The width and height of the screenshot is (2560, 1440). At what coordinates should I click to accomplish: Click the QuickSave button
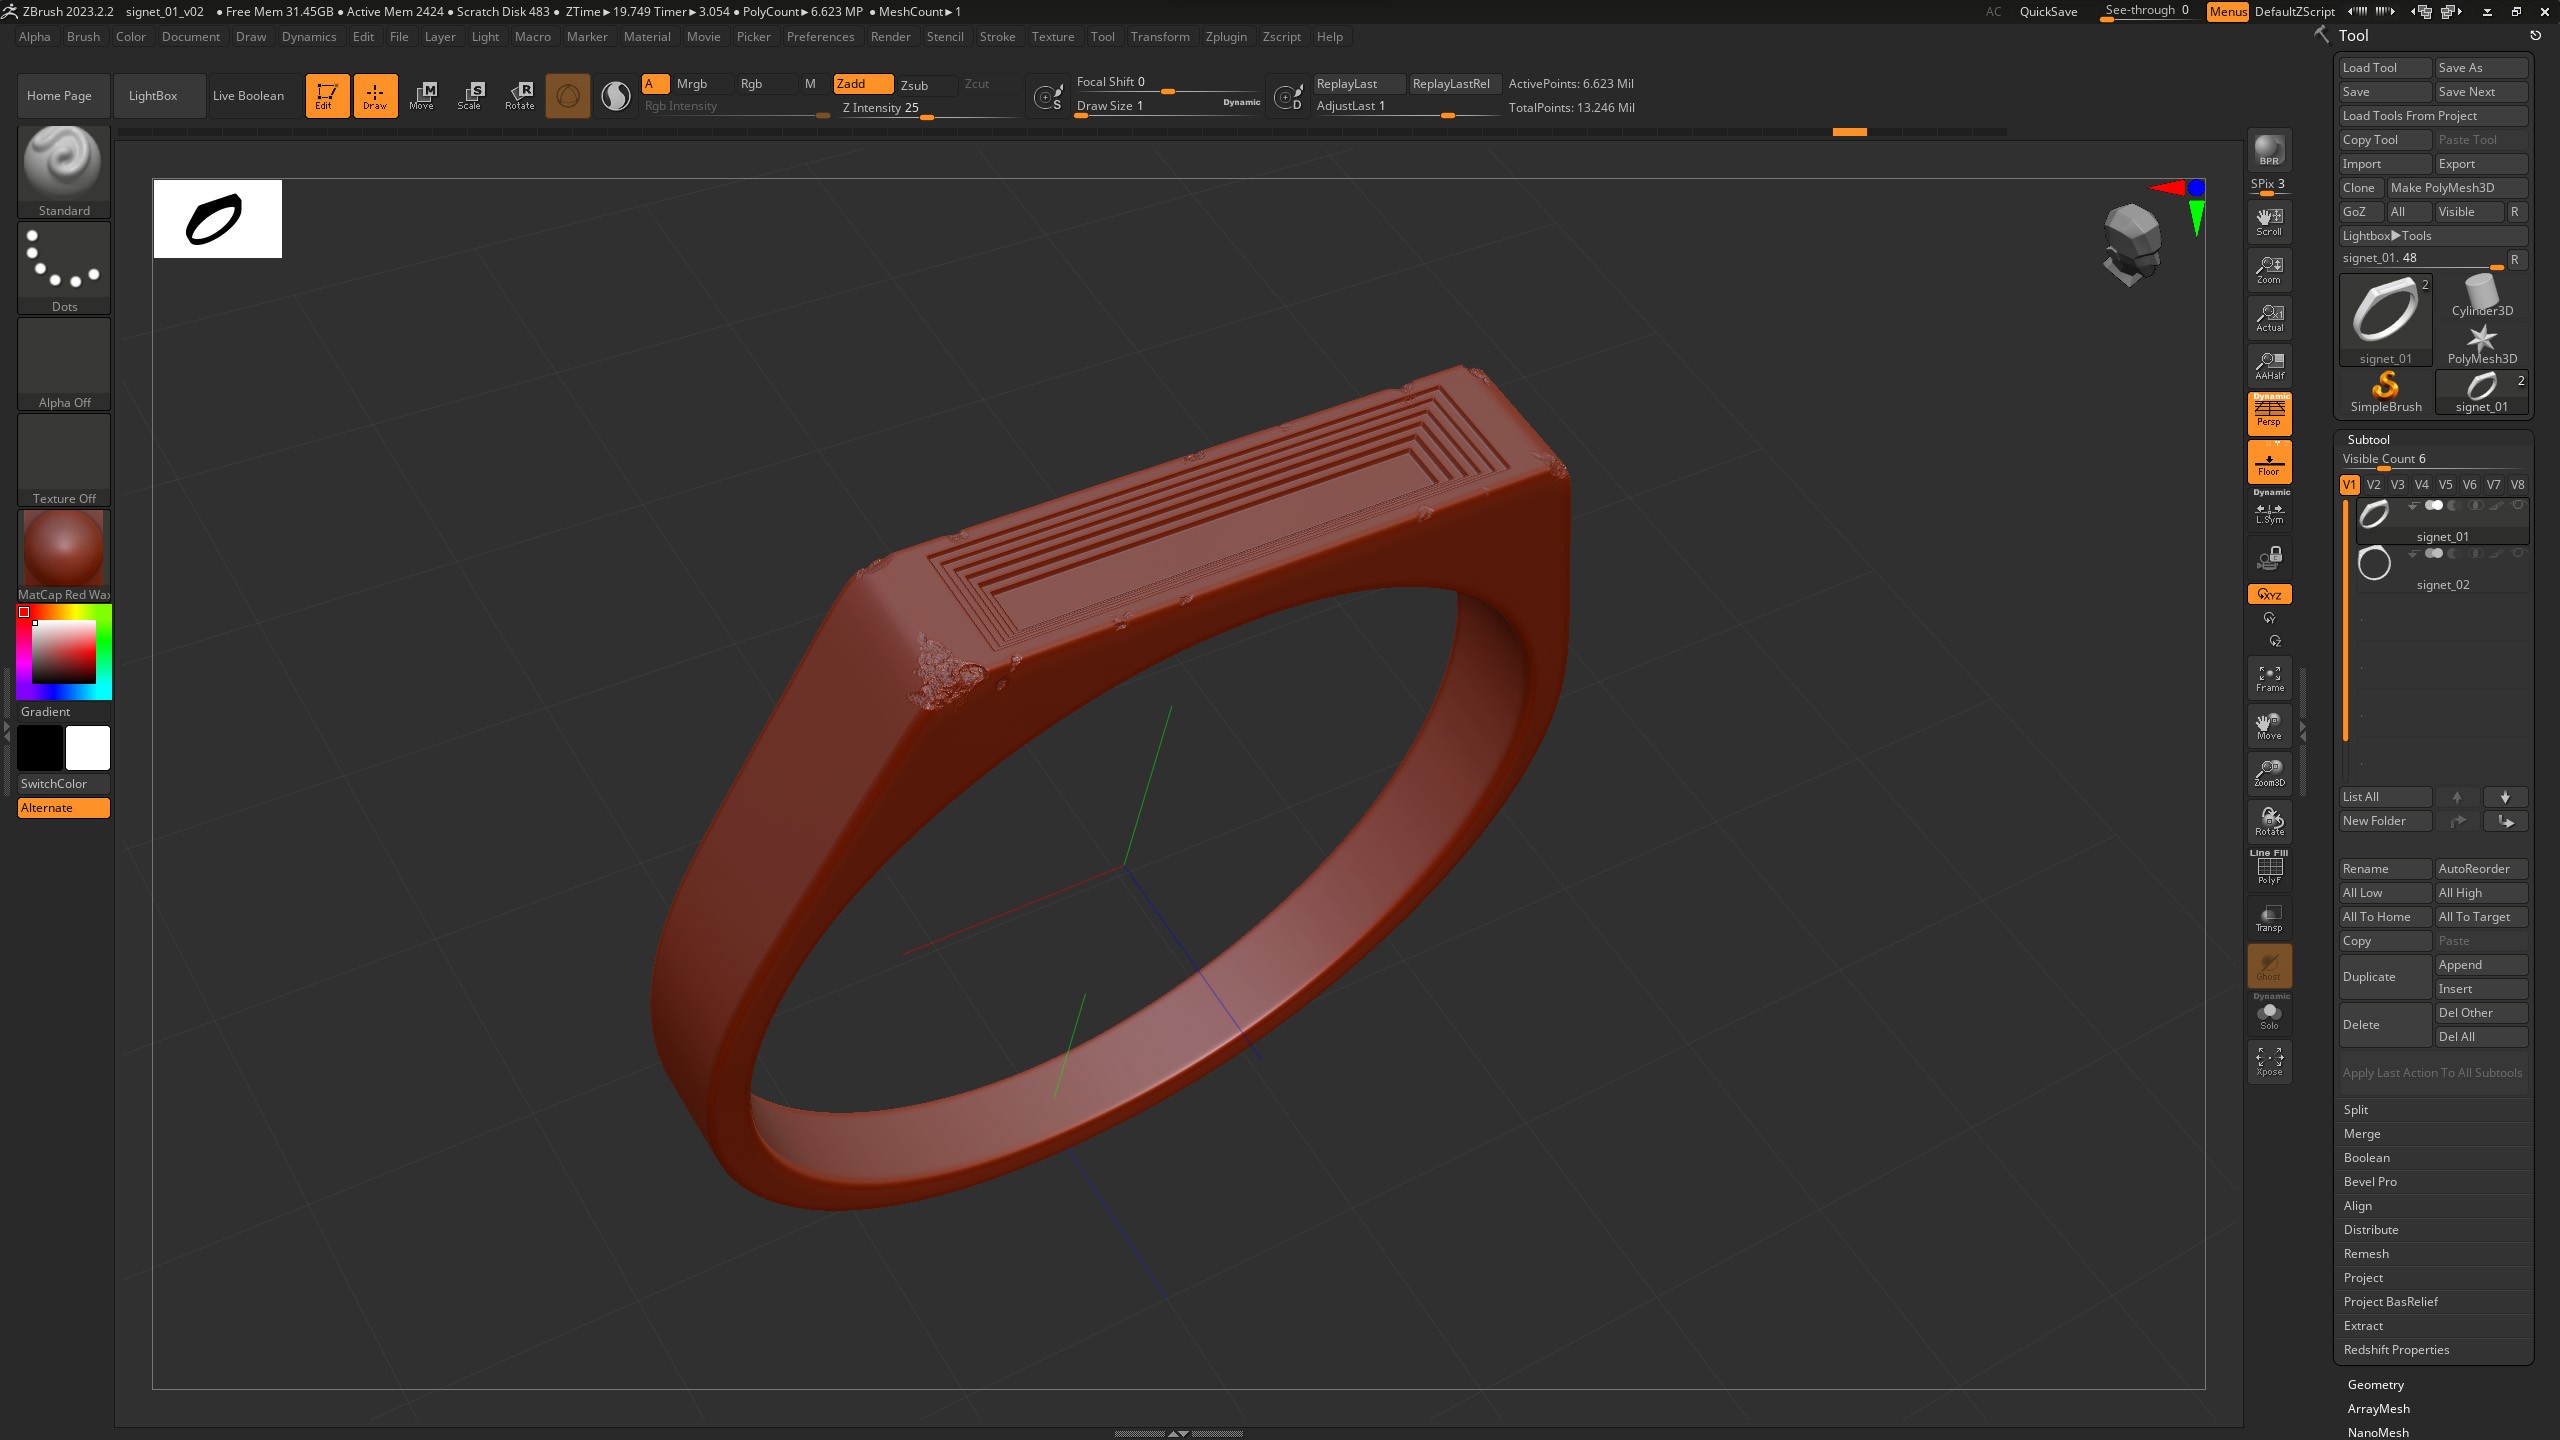tap(2048, 12)
